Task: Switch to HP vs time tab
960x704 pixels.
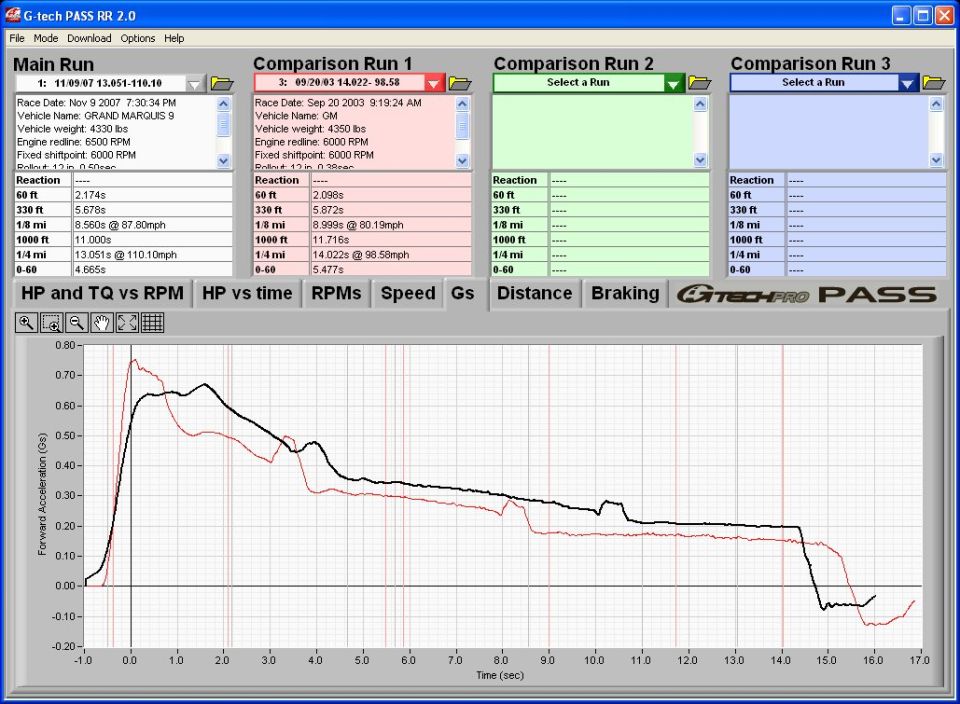Action: pyautogui.click(x=247, y=293)
